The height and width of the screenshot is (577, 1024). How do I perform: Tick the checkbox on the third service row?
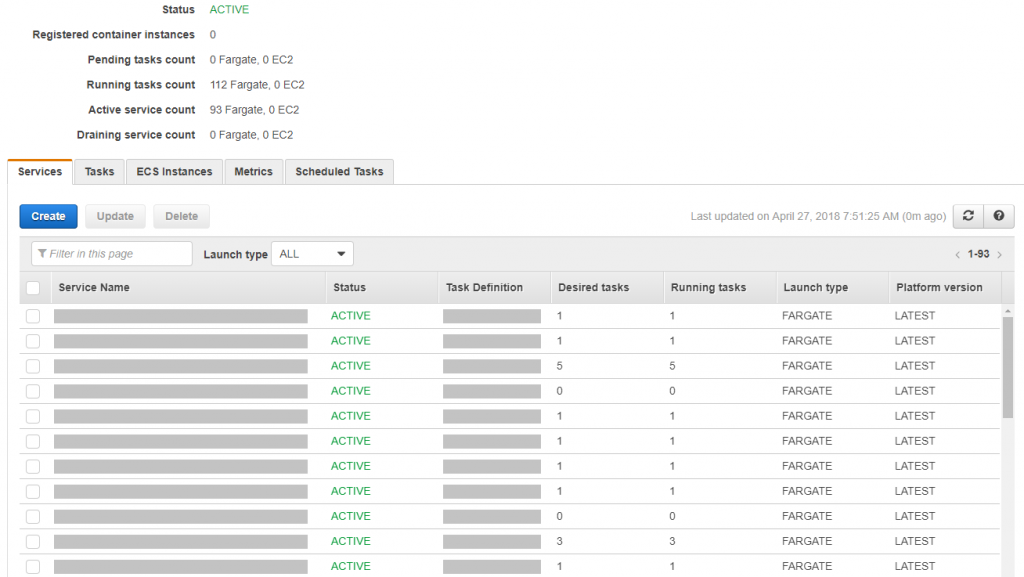[x=33, y=365]
